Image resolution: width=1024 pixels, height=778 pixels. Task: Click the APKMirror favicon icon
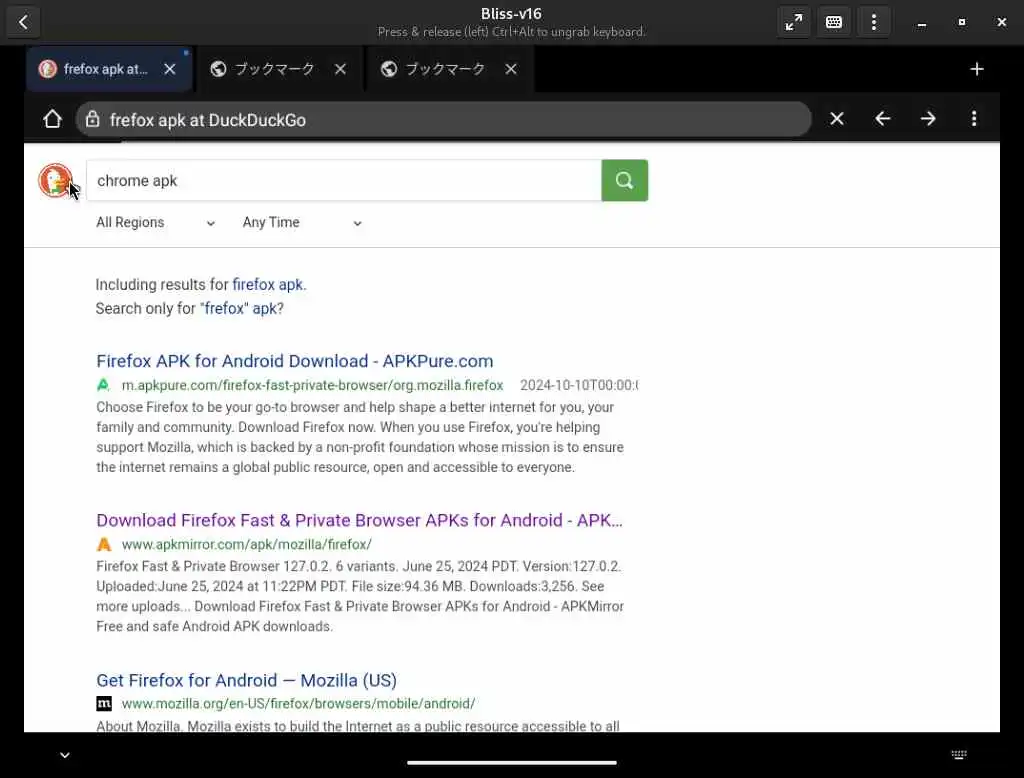[104, 544]
